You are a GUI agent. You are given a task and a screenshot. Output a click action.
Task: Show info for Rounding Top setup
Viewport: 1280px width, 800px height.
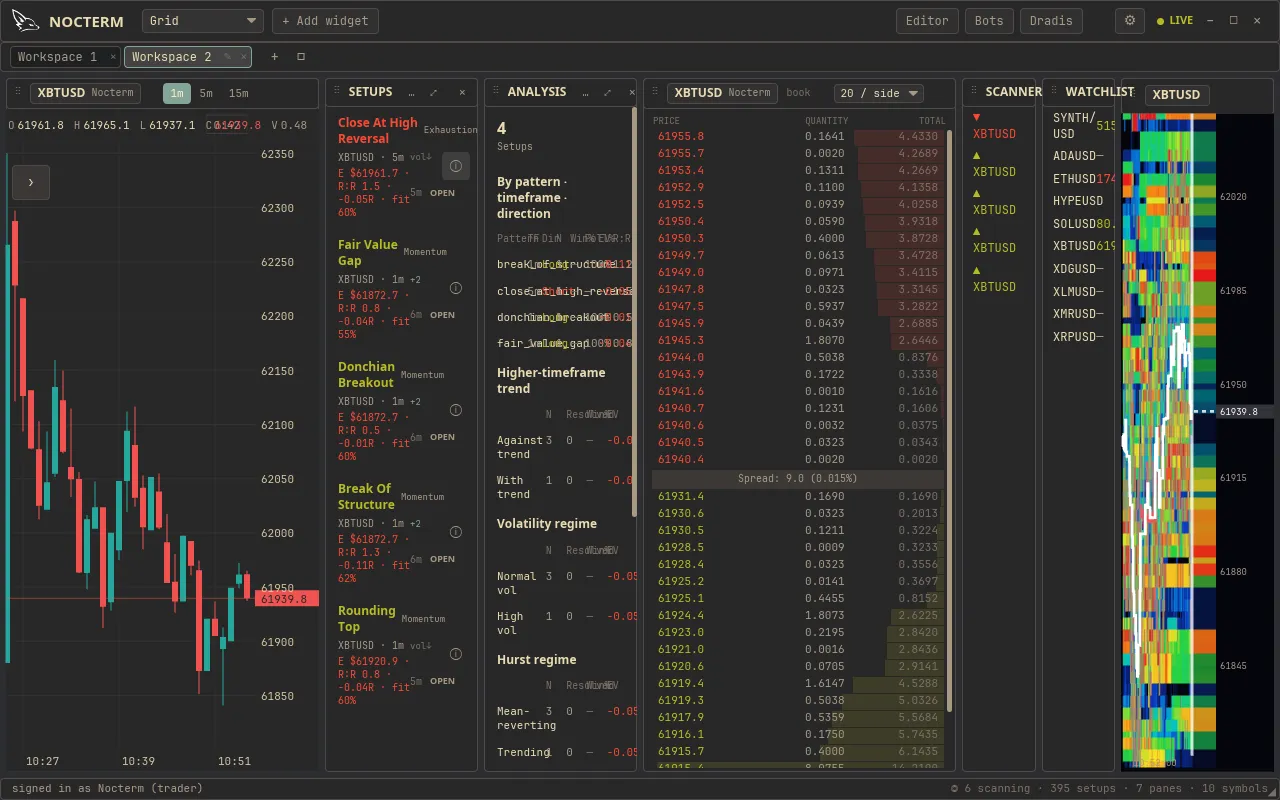tap(456, 654)
